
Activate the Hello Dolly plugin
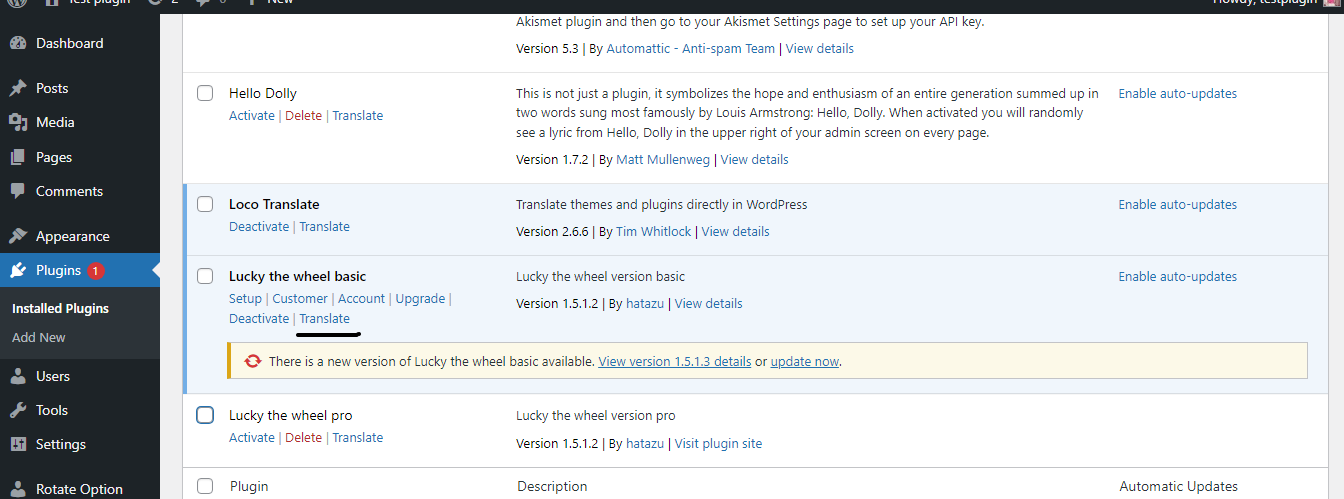coord(252,115)
